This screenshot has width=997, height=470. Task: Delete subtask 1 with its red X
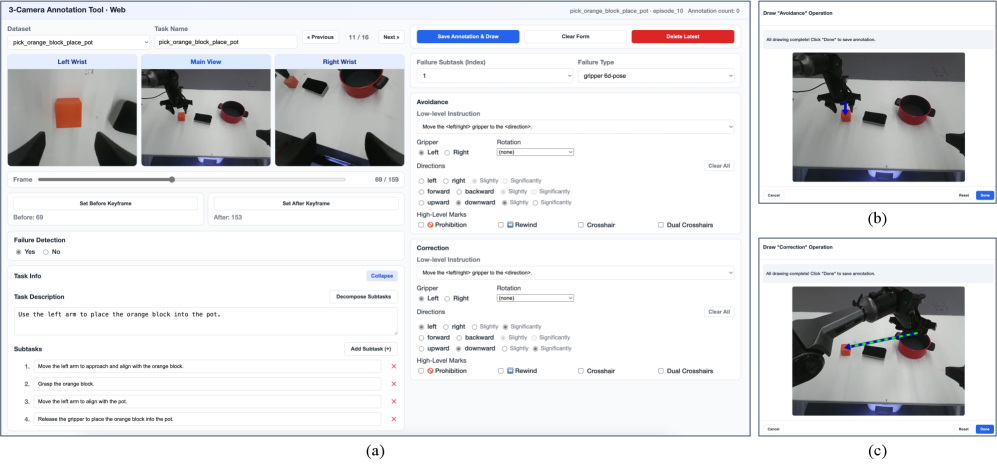pyautogui.click(x=393, y=366)
